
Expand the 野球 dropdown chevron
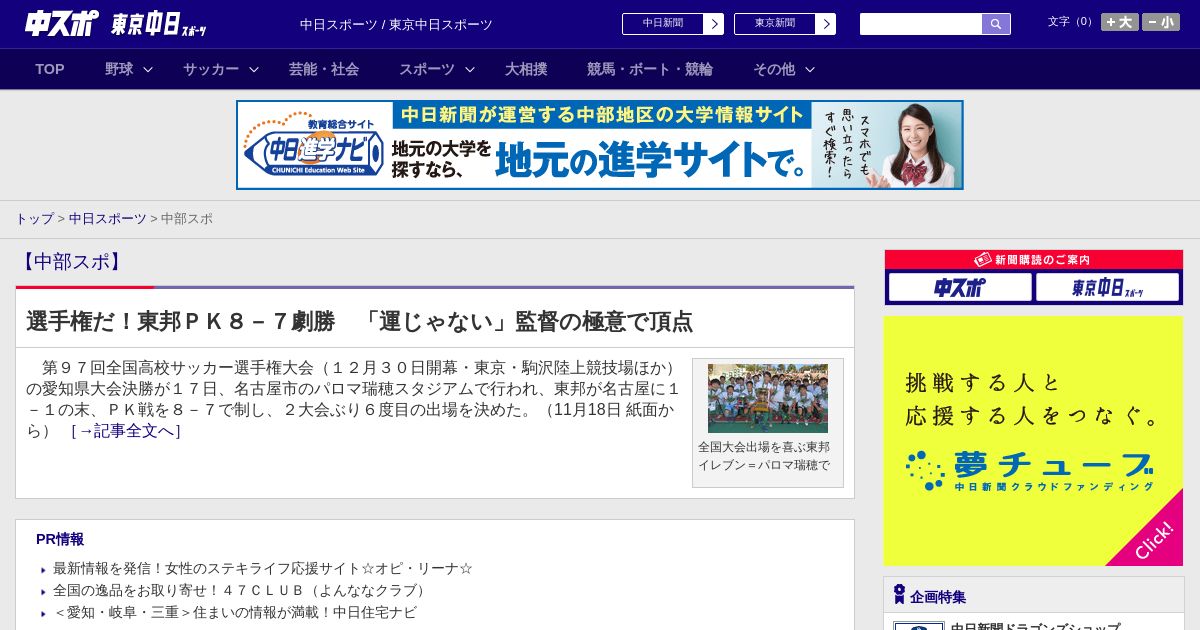[x=148, y=69]
